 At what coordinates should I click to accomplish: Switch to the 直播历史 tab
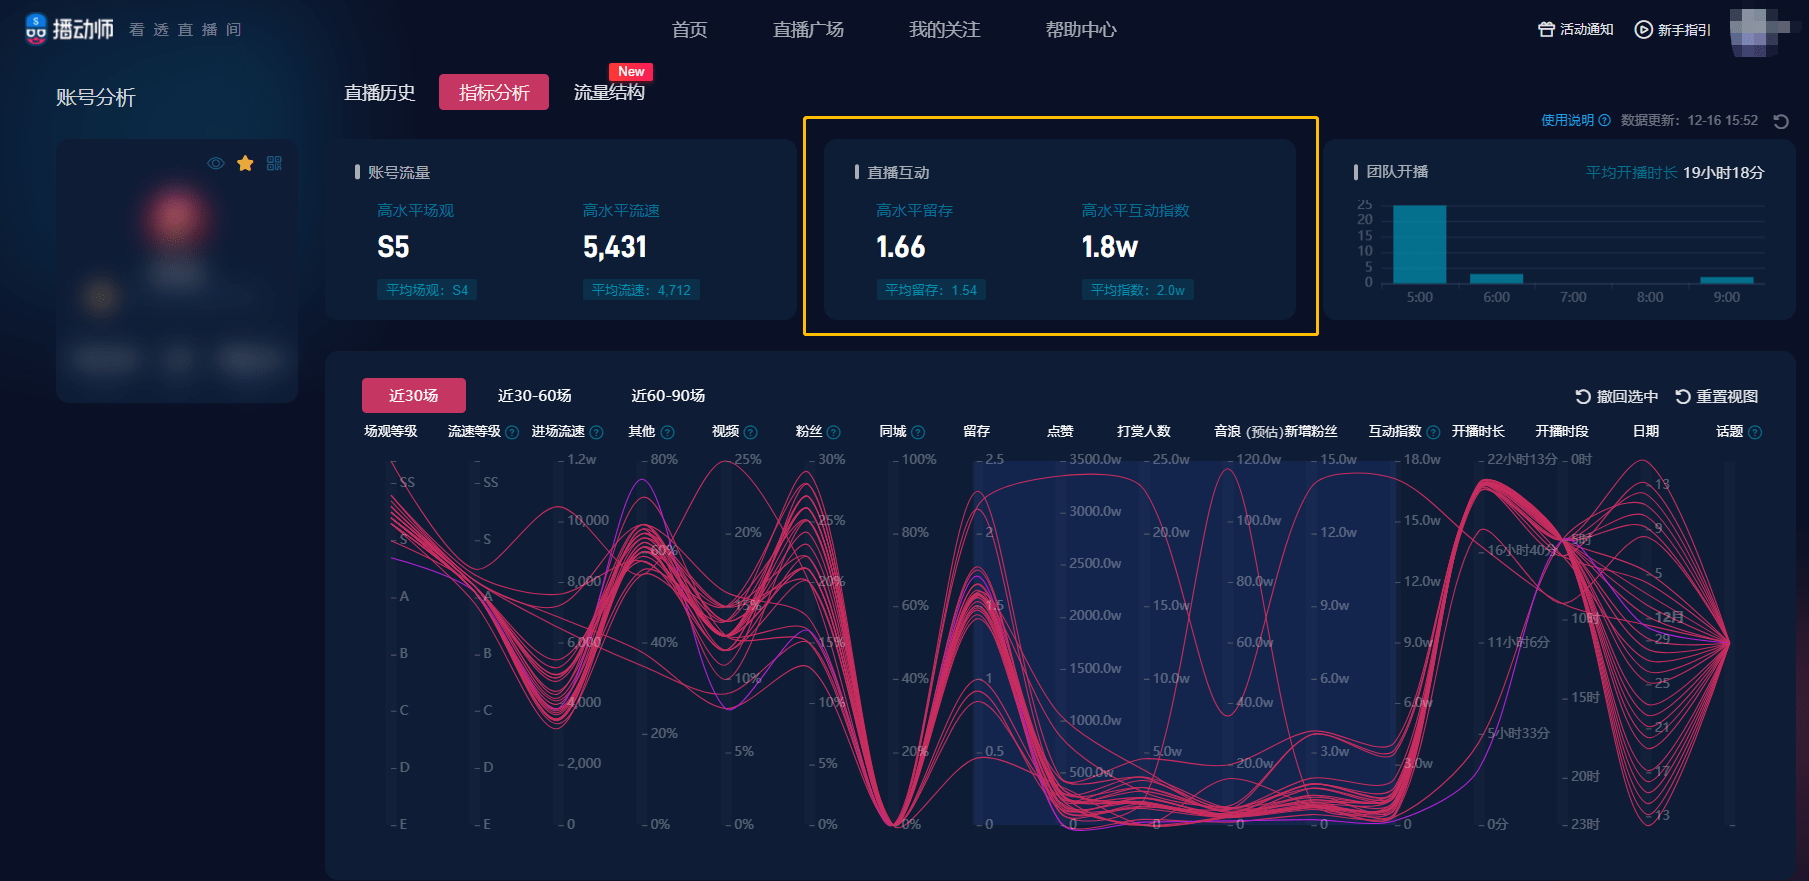[380, 93]
